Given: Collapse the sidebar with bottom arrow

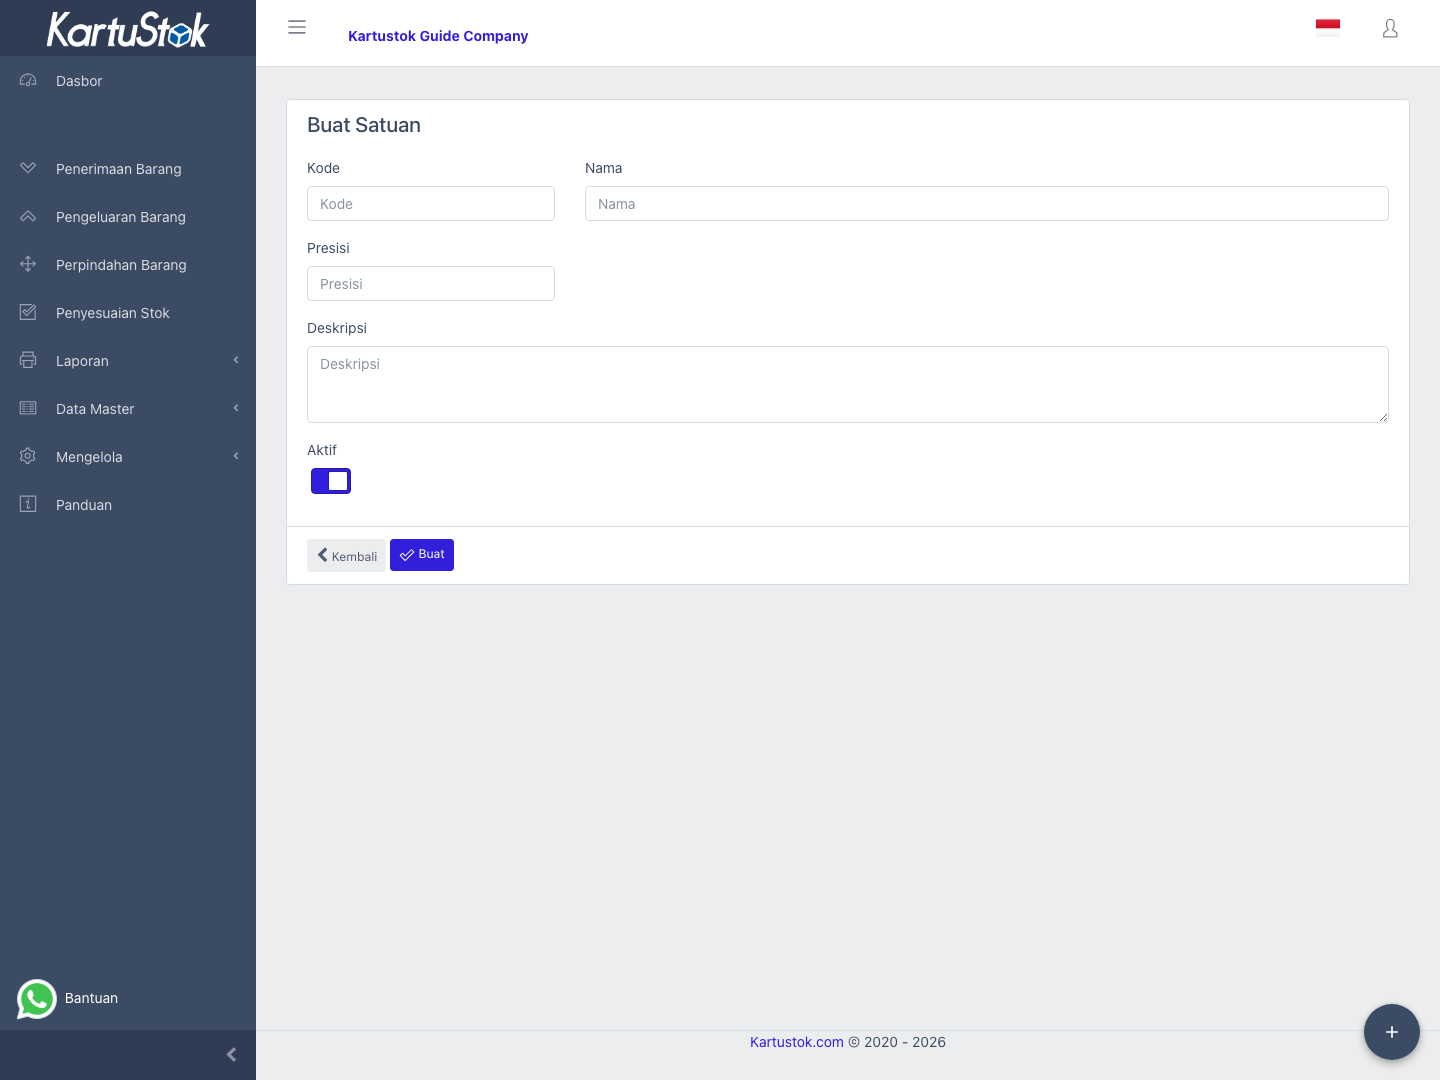Looking at the screenshot, I should [232, 1055].
